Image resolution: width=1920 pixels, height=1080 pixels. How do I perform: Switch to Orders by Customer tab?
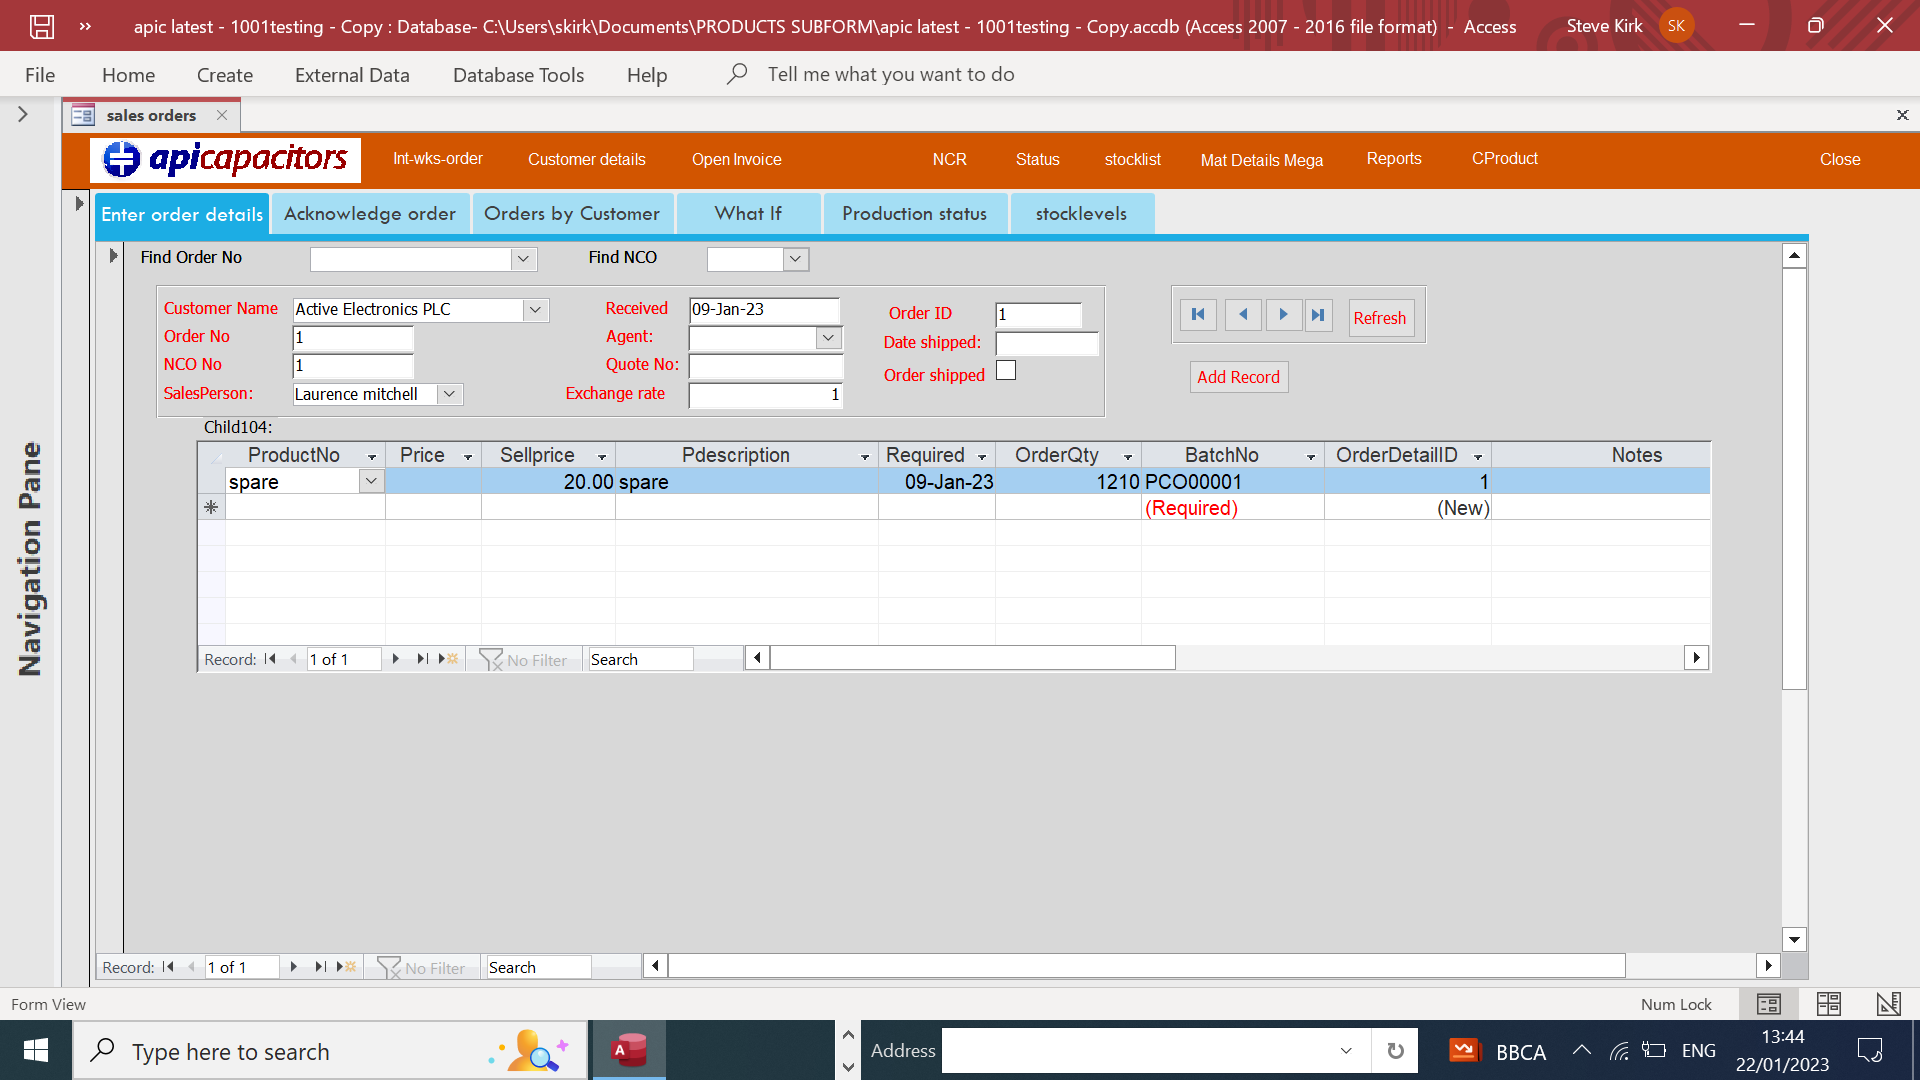click(x=572, y=213)
